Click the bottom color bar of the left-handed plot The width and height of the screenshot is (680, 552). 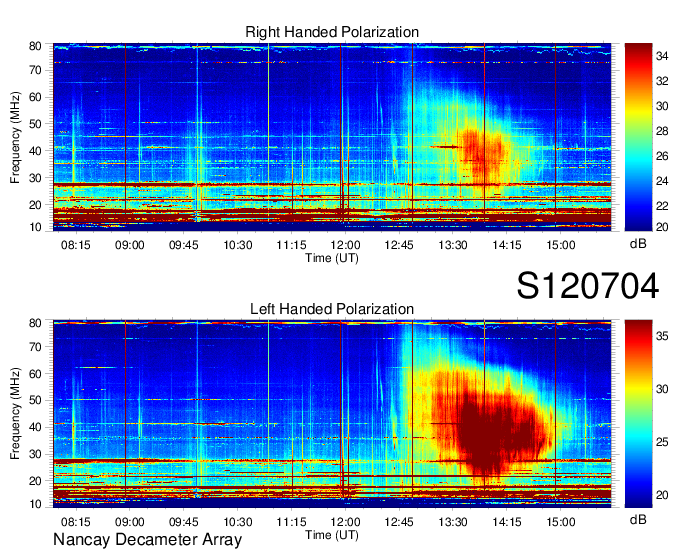(x=638, y=413)
